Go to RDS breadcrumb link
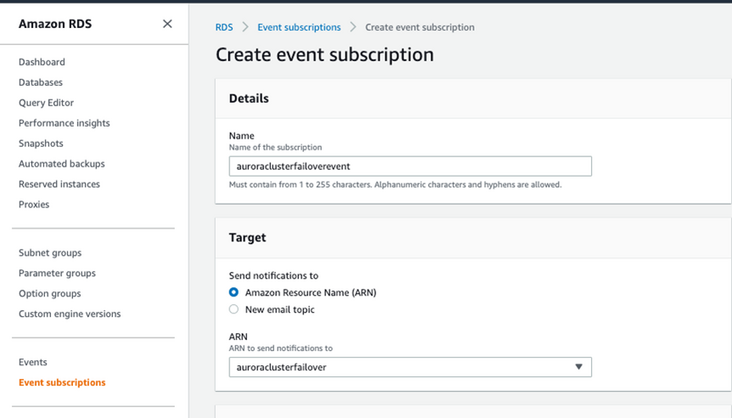Viewport: 732px width, 418px height. 224,27
